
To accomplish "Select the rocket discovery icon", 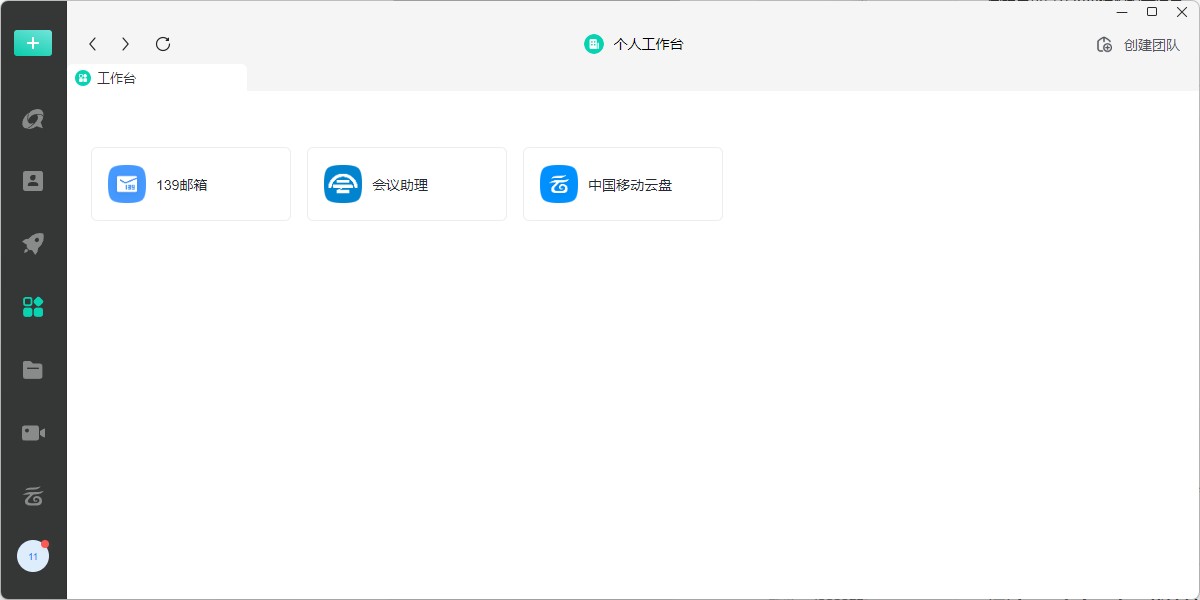I will coord(33,243).
